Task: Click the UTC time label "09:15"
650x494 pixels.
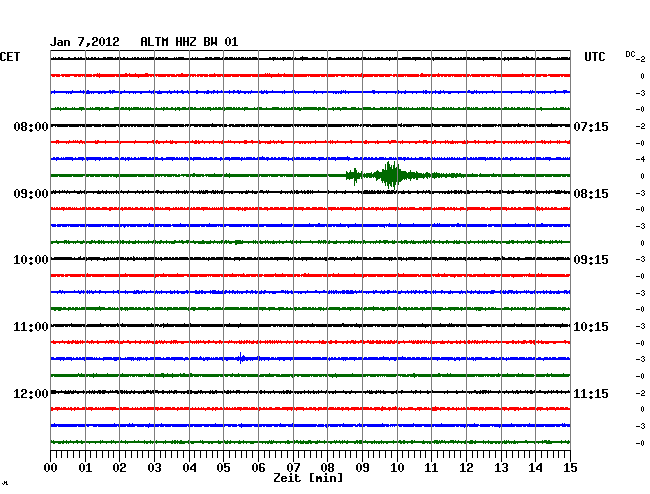Action: [591, 260]
